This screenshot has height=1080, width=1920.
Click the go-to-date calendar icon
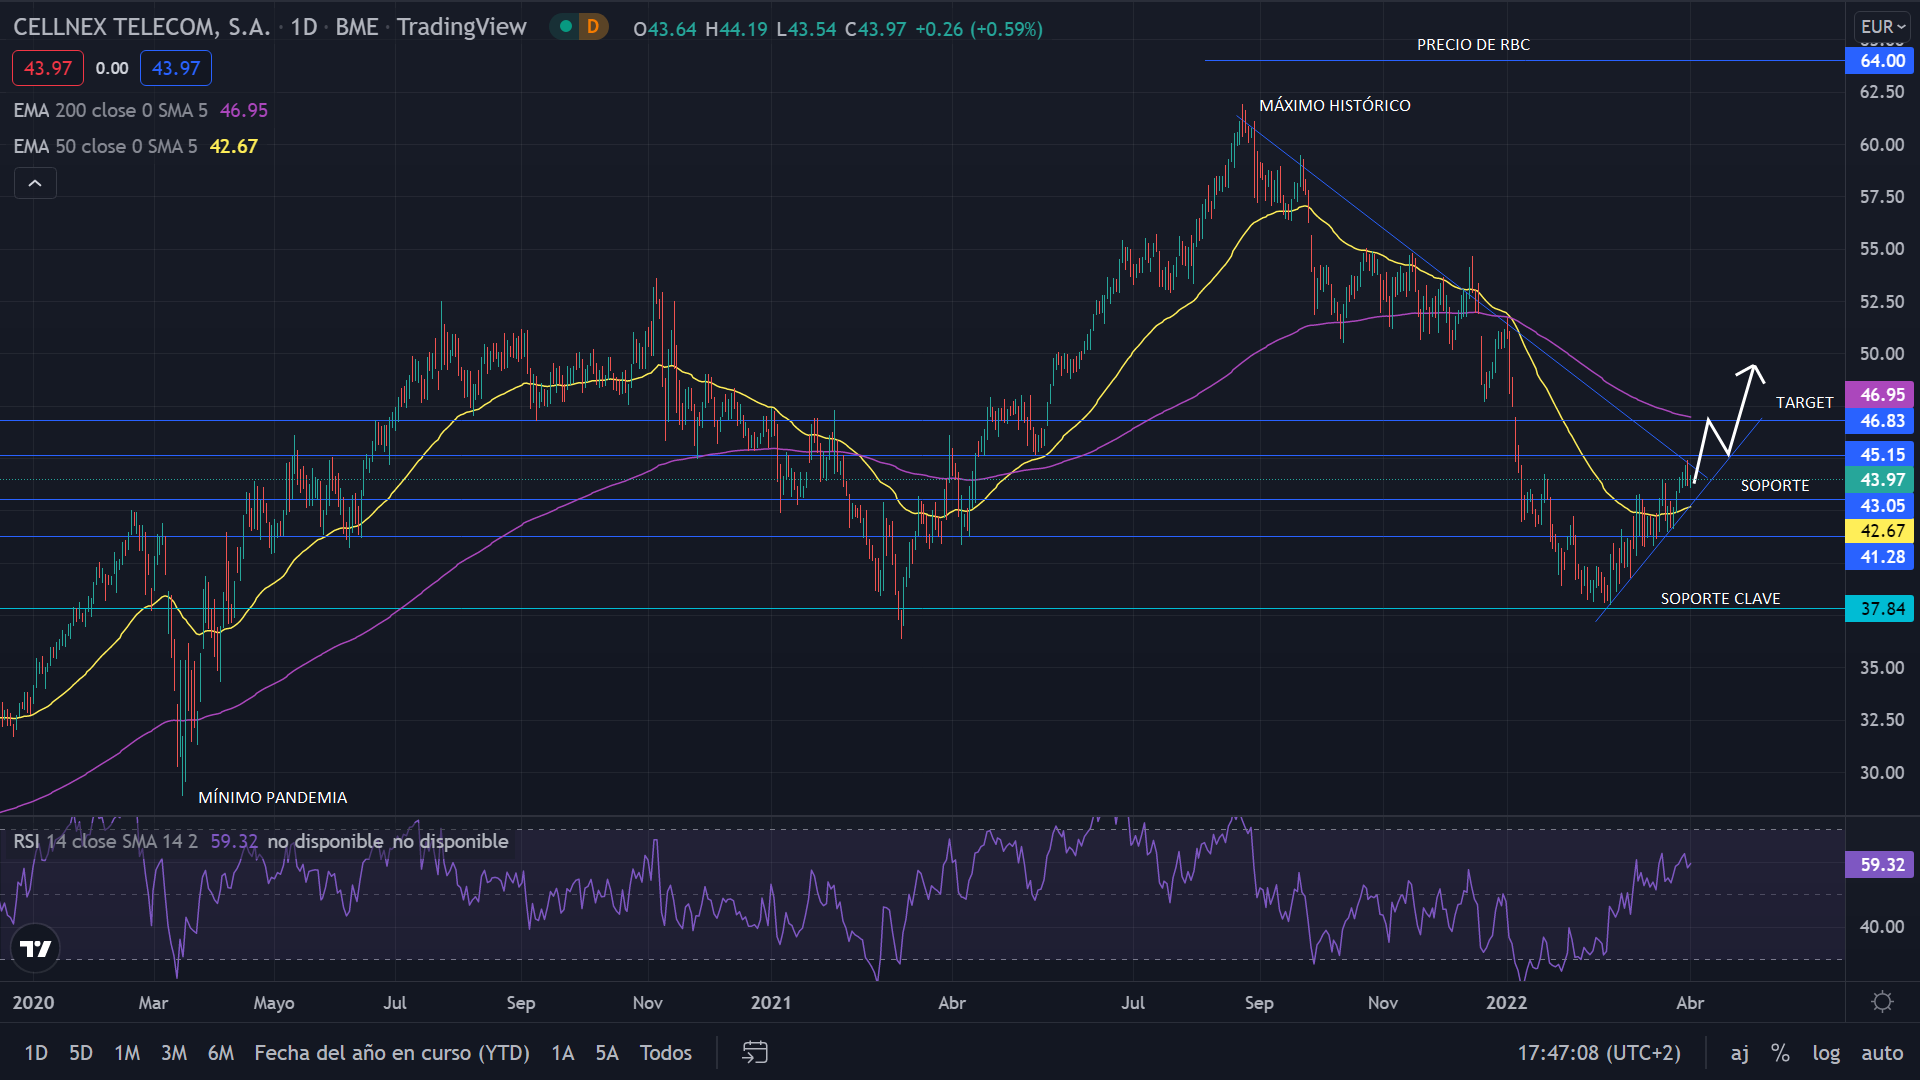tap(755, 1052)
